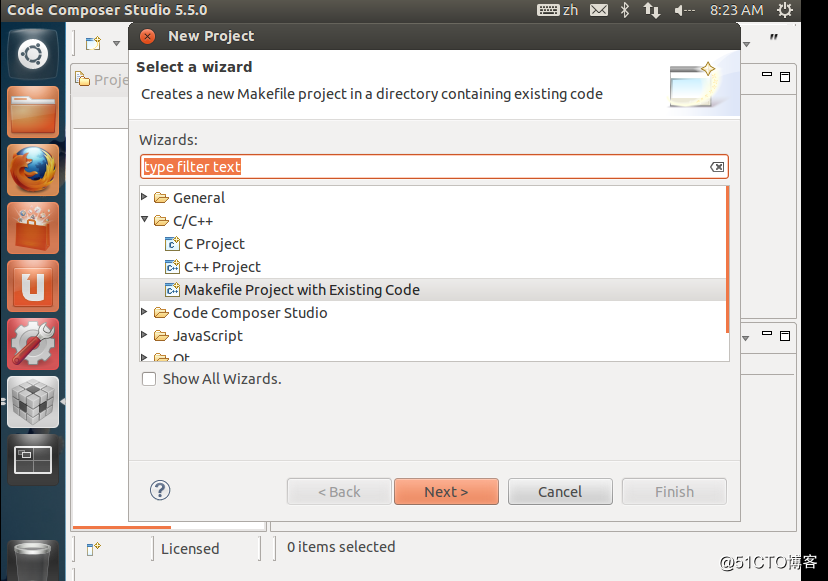Open the system session gear menu
The height and width of the screenshot is (581, 828).
pos(785,10)
